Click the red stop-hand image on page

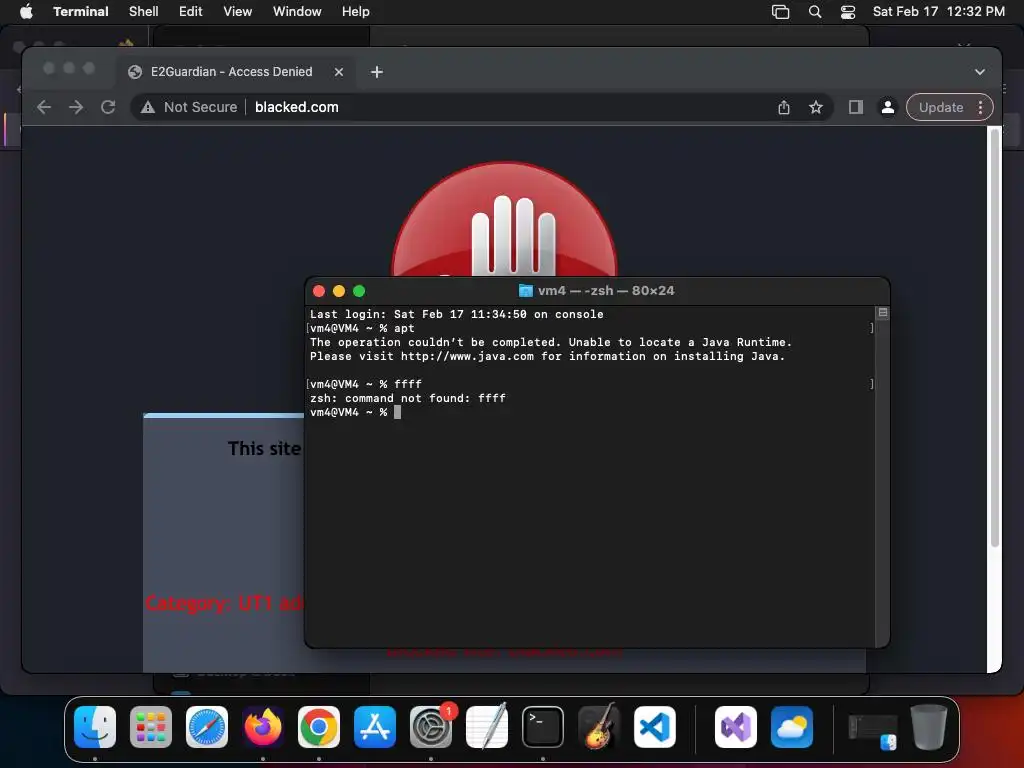pyautogui.click(x=504, y=218)
